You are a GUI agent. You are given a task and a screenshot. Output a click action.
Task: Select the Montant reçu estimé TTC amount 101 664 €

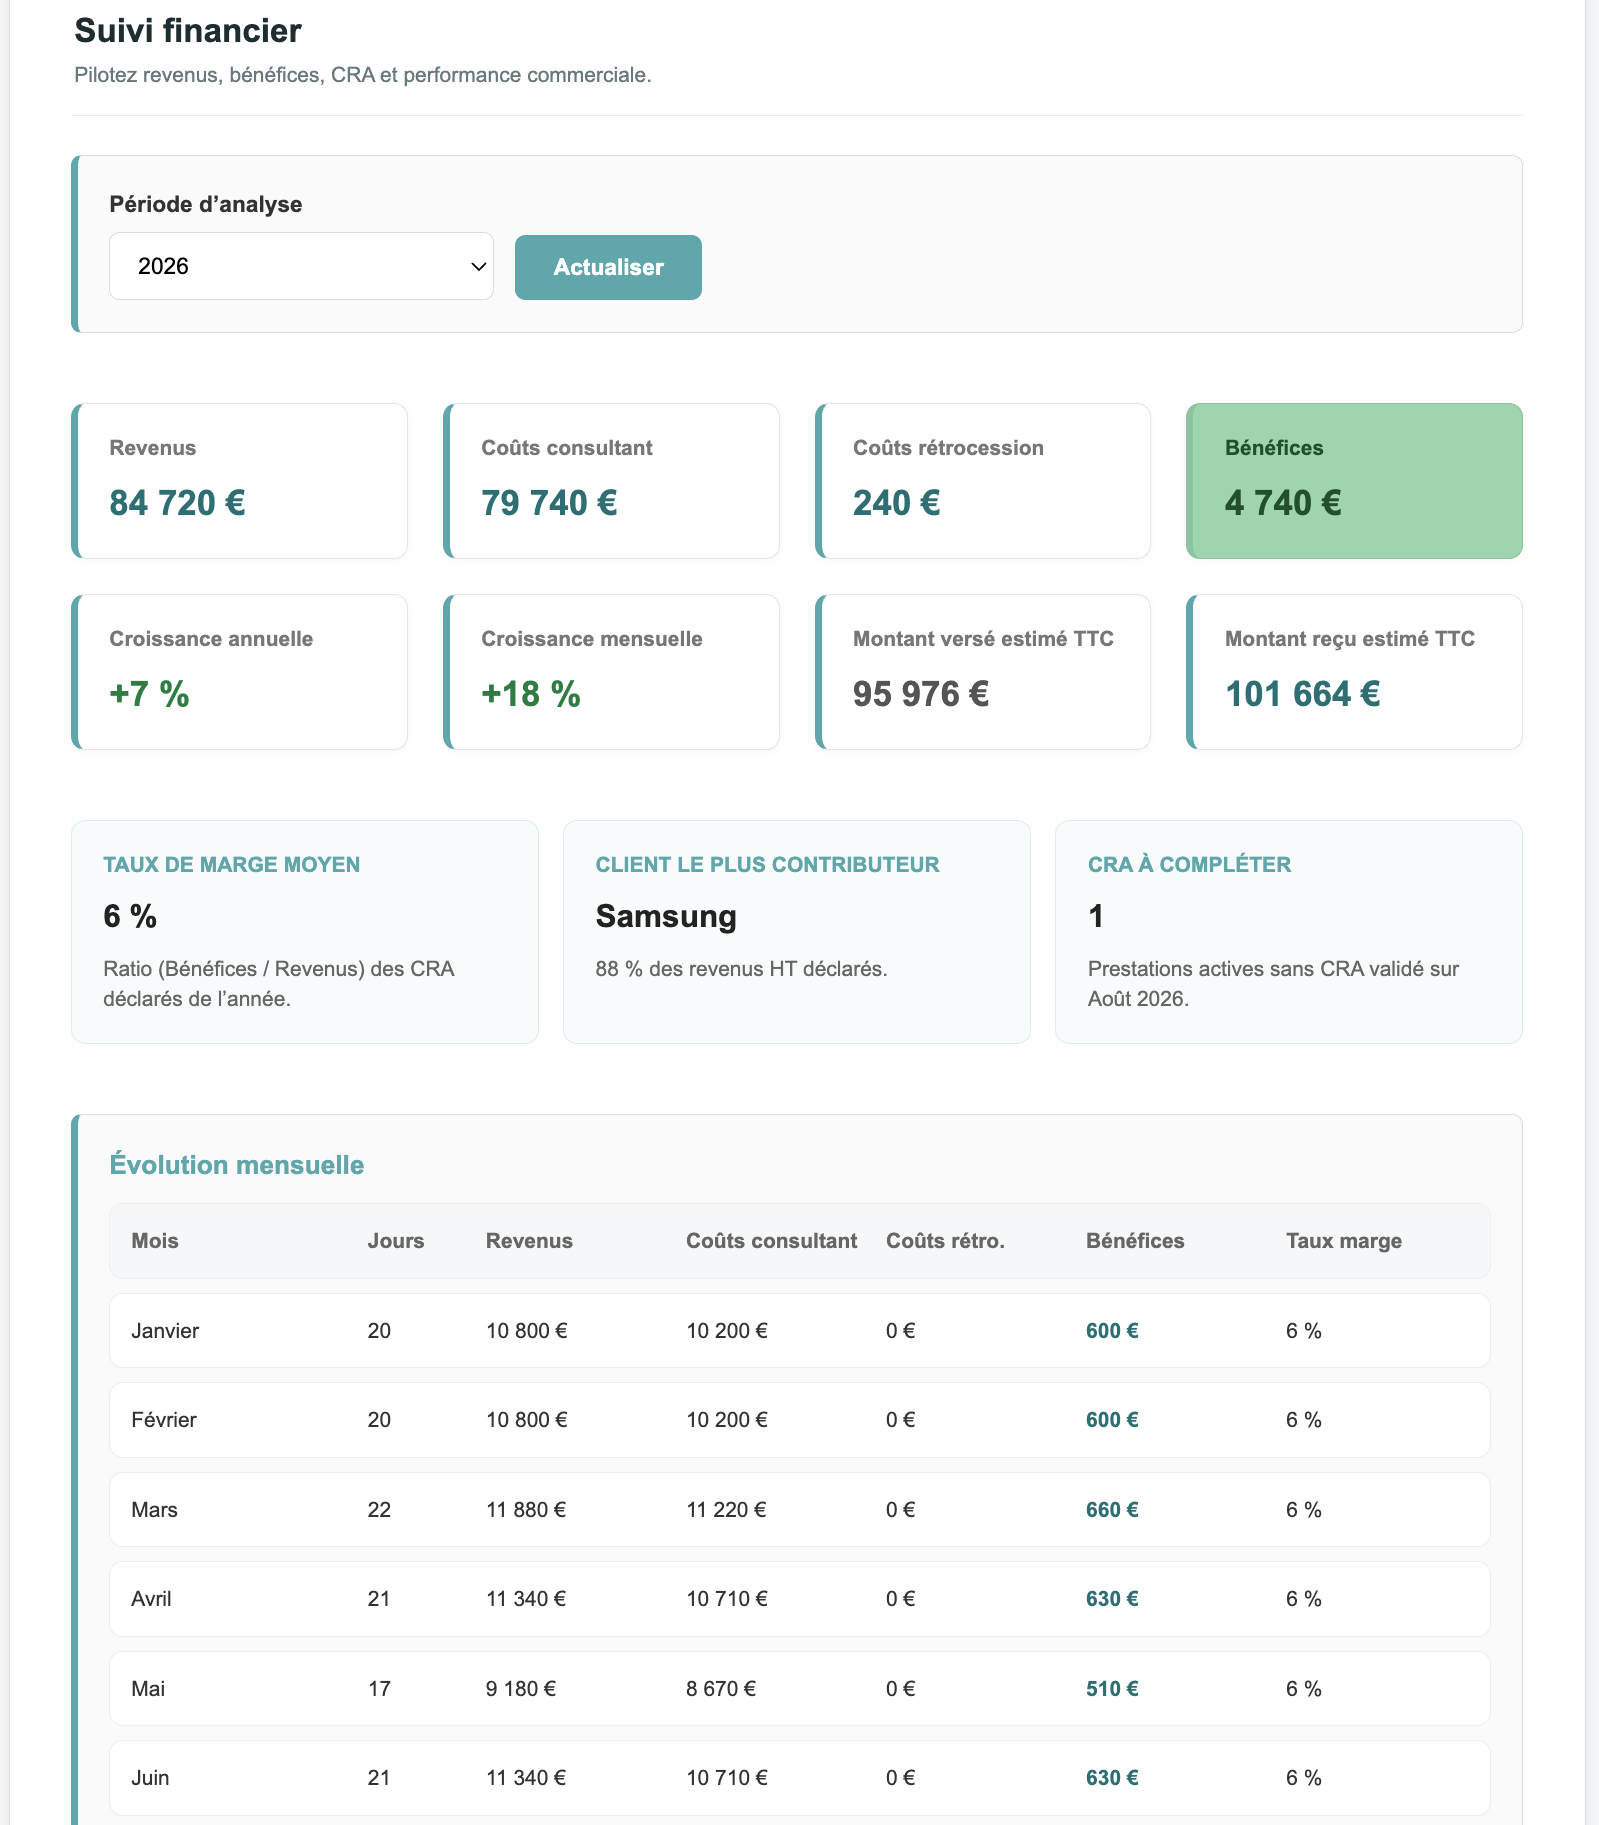(1303, 694)
